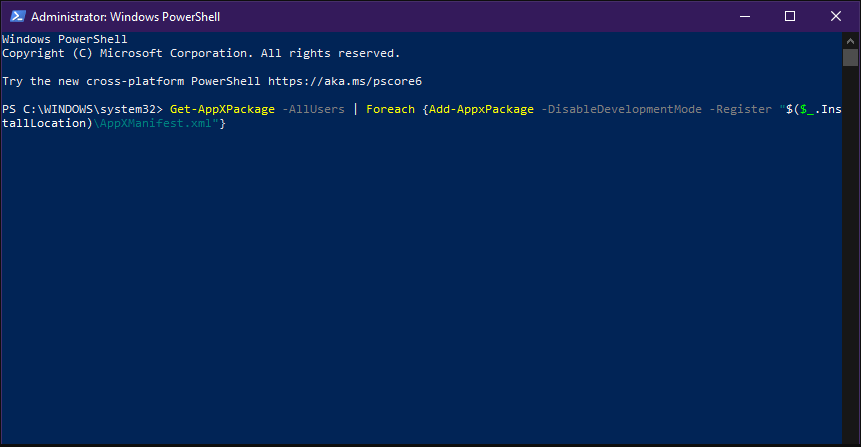Click the scrollbar up arrow

pyautogui.click(x=851, y=41)
